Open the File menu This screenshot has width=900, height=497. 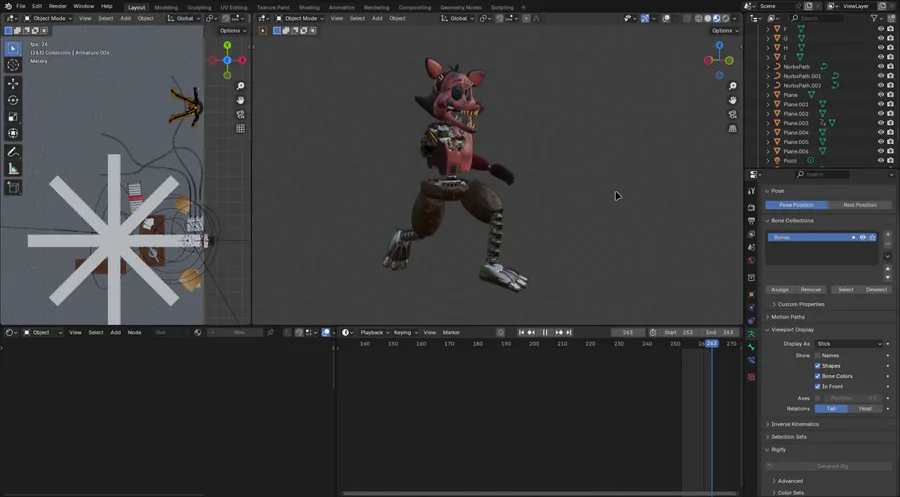21,6
